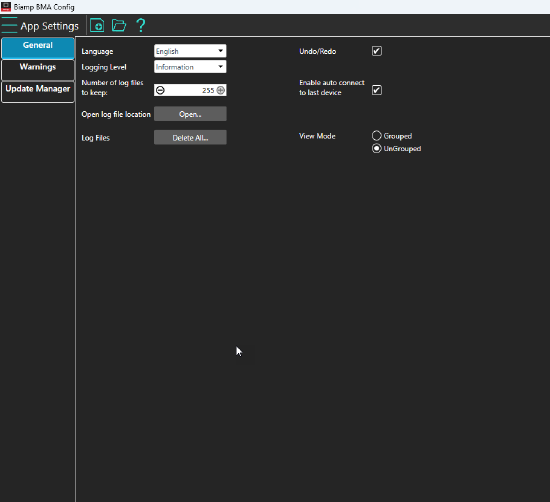The height and width of the screenshot is (502, 550).
Task: Click the open folder icon
Action: (119, 25)
